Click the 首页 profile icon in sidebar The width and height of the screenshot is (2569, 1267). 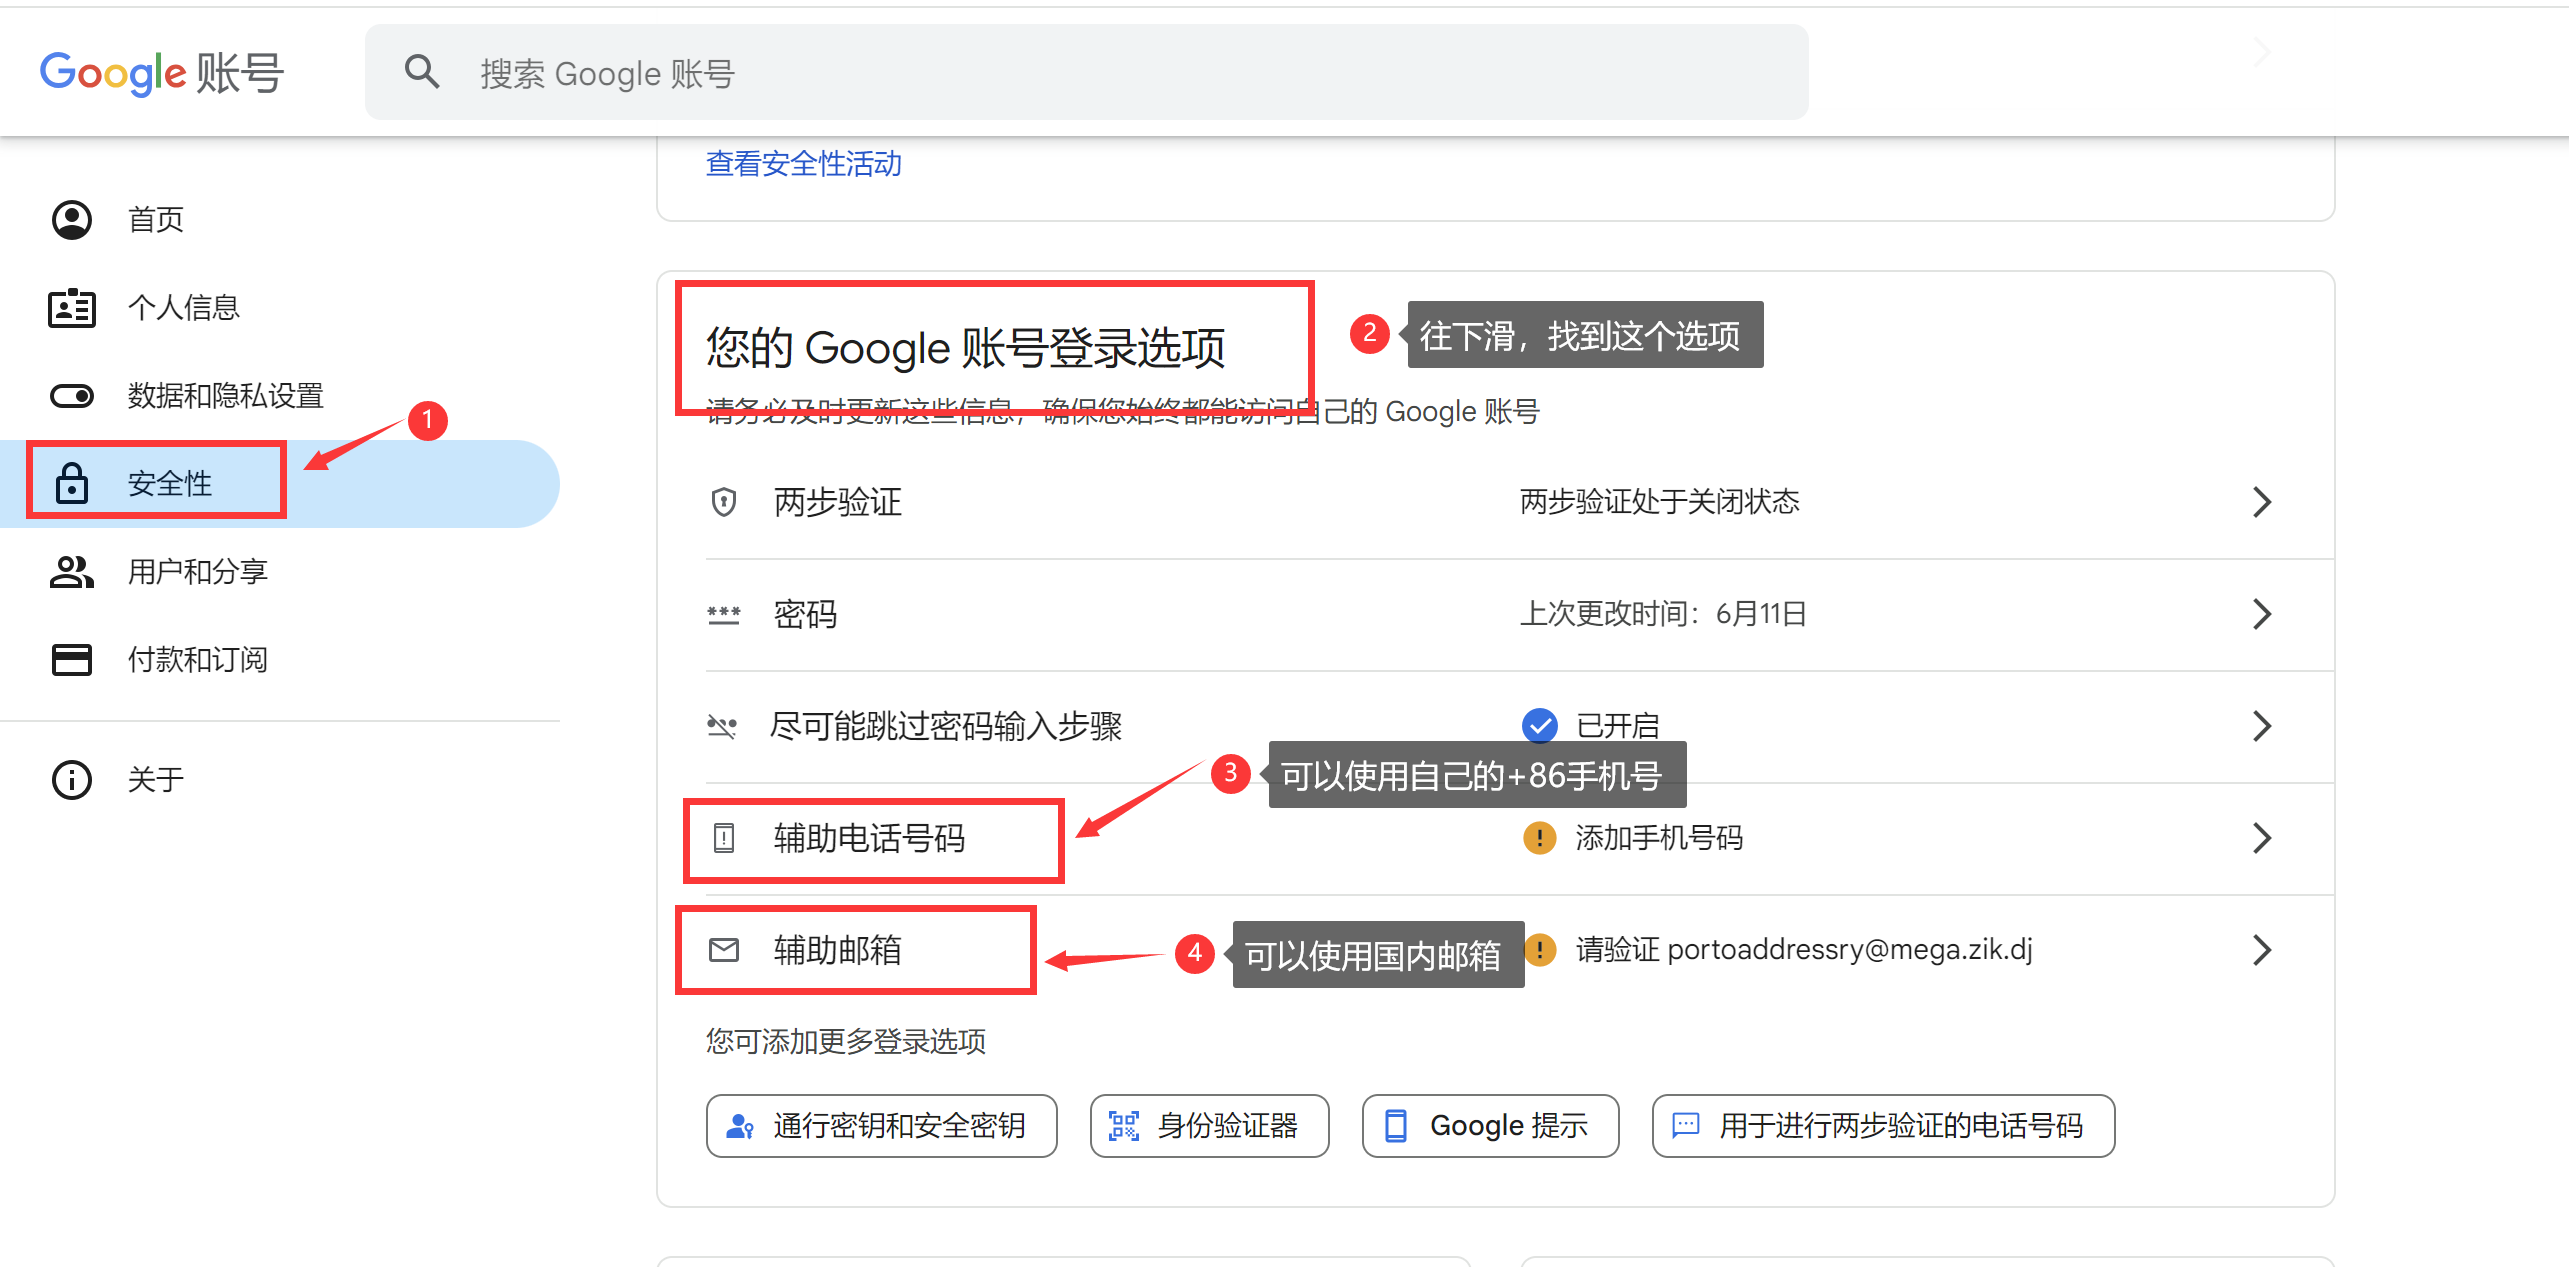[72, 219]
